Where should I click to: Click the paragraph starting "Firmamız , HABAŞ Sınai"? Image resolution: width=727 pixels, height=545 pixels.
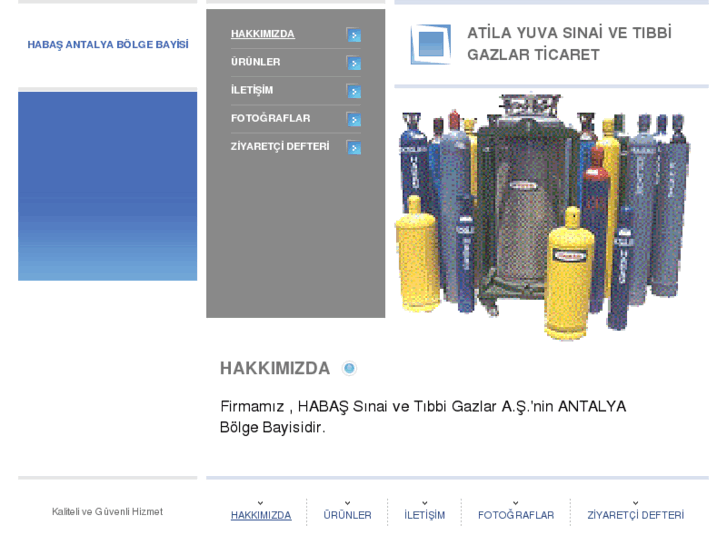(x=423, y=417)
